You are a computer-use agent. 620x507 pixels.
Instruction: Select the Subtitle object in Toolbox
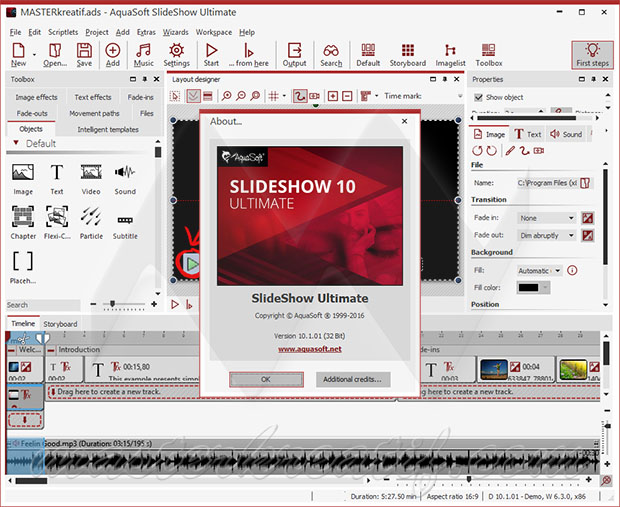pos(125,220)
